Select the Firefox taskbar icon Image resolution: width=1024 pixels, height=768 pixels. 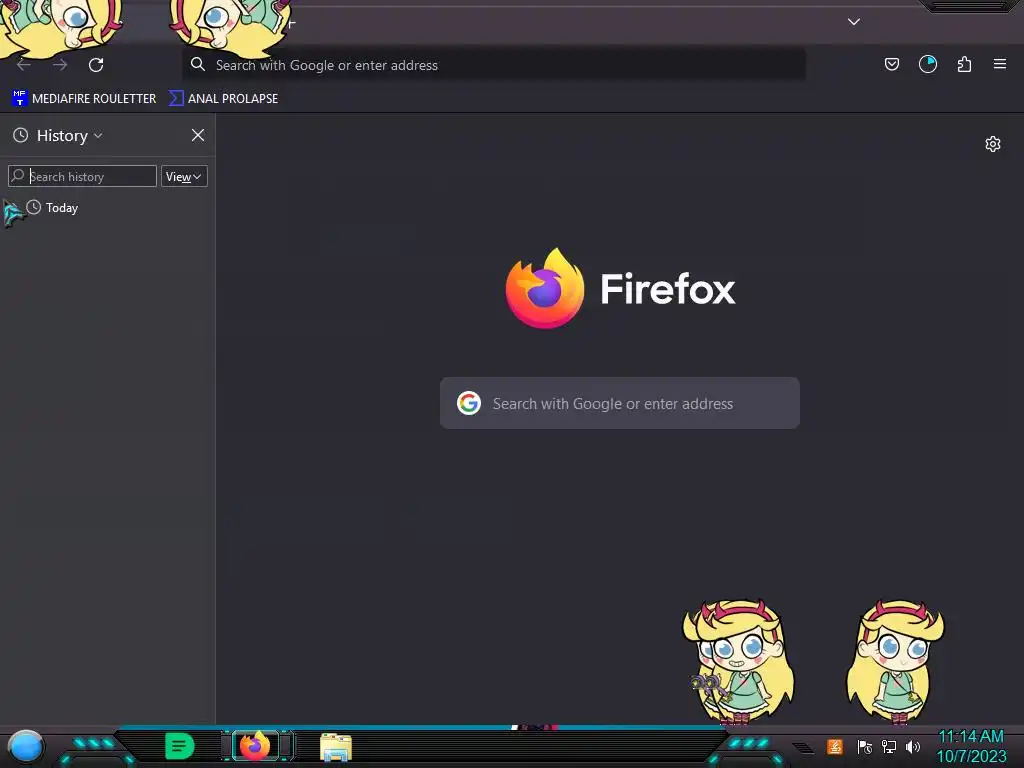pyautogui.click(x=255, y=745)
